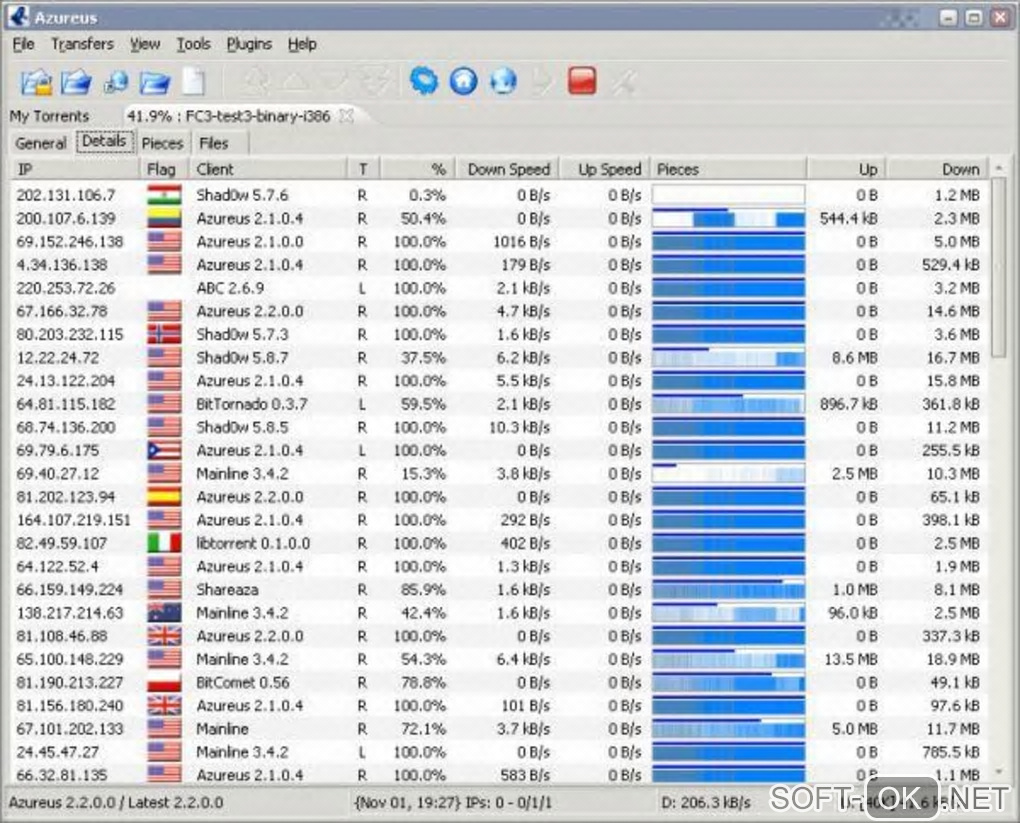Viewport: 1020px width, 823px height.
Task: Click the red Stop button icon
Action: point(582,82)
